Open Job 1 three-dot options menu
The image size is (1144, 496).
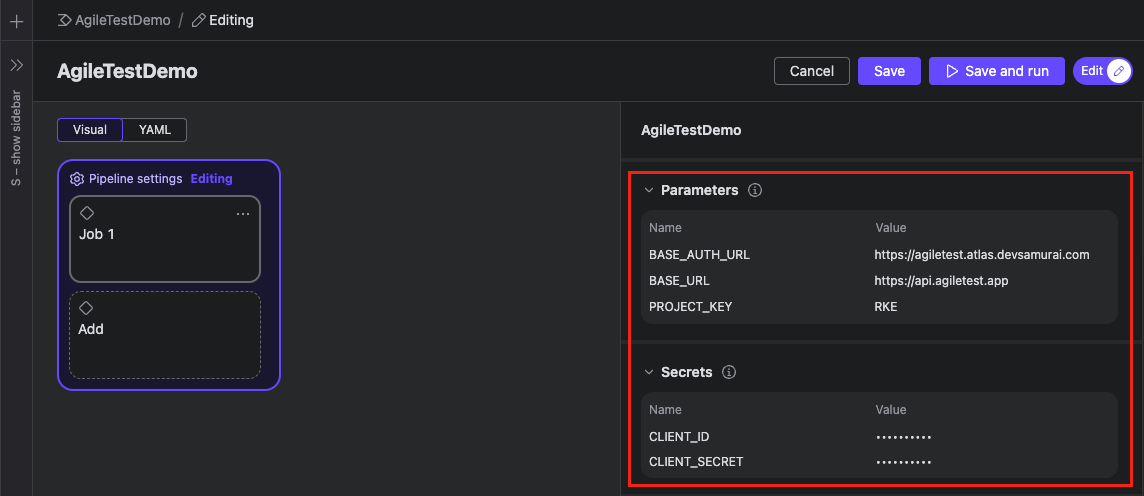point(243,214)
